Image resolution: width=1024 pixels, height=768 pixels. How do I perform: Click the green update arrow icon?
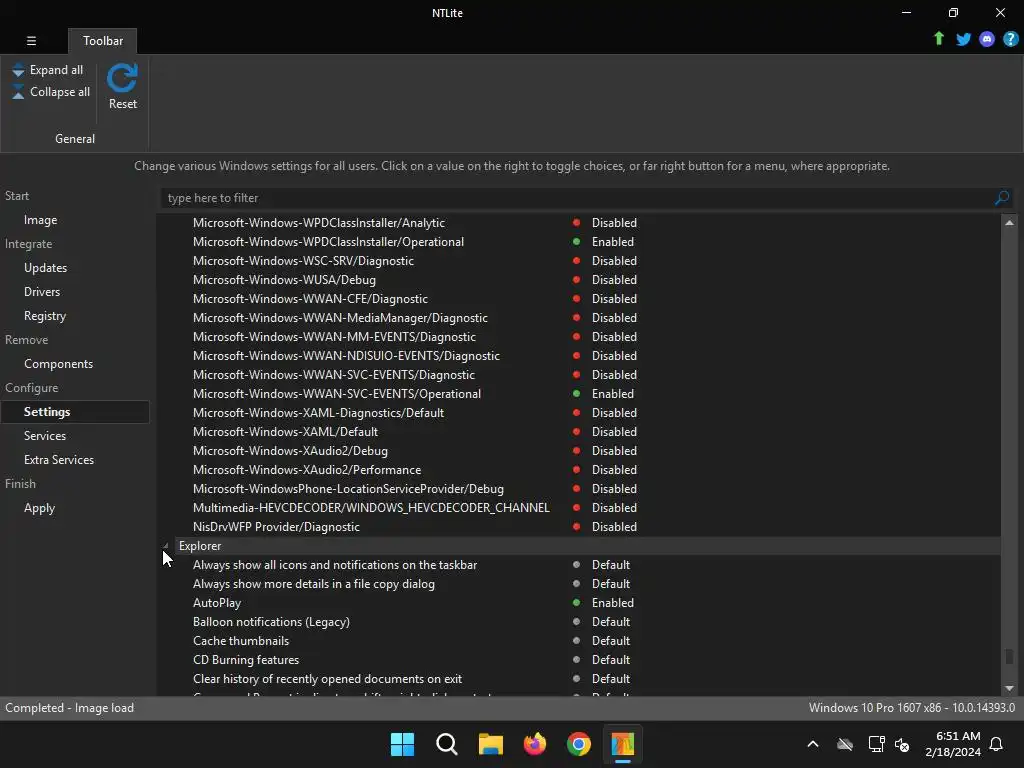938,39
